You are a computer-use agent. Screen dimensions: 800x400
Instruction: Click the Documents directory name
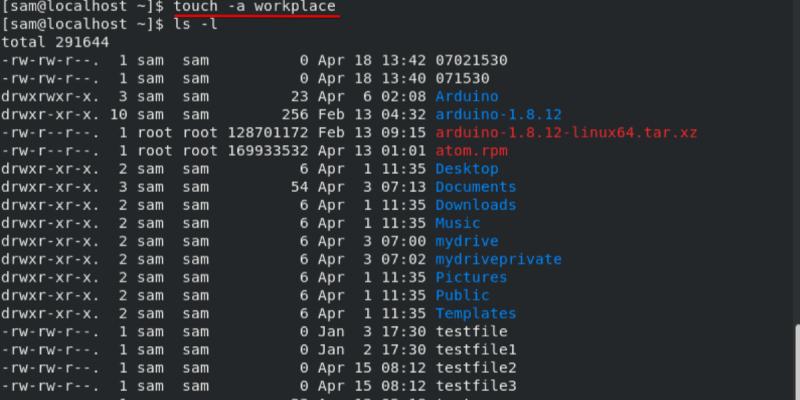pos(475,187)
